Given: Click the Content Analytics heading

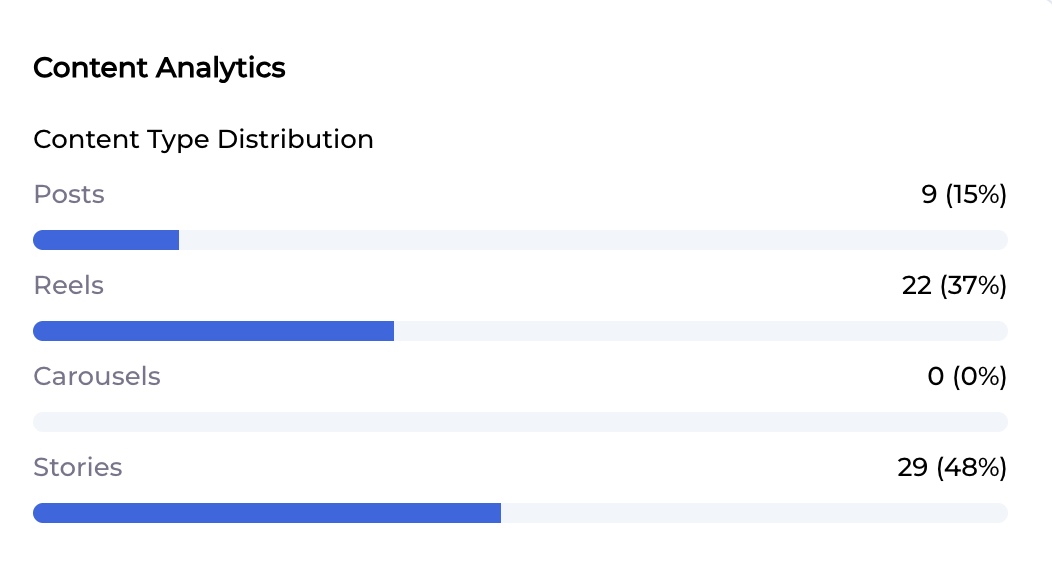Looking at the screenshot, I should click(x=159, y=68).
